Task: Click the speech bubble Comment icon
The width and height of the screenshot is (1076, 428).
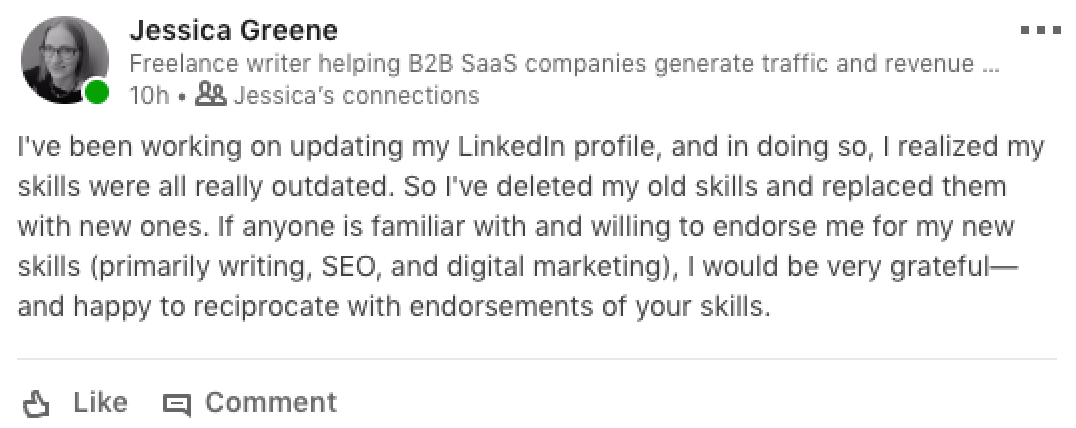Action: coord(177,404)
